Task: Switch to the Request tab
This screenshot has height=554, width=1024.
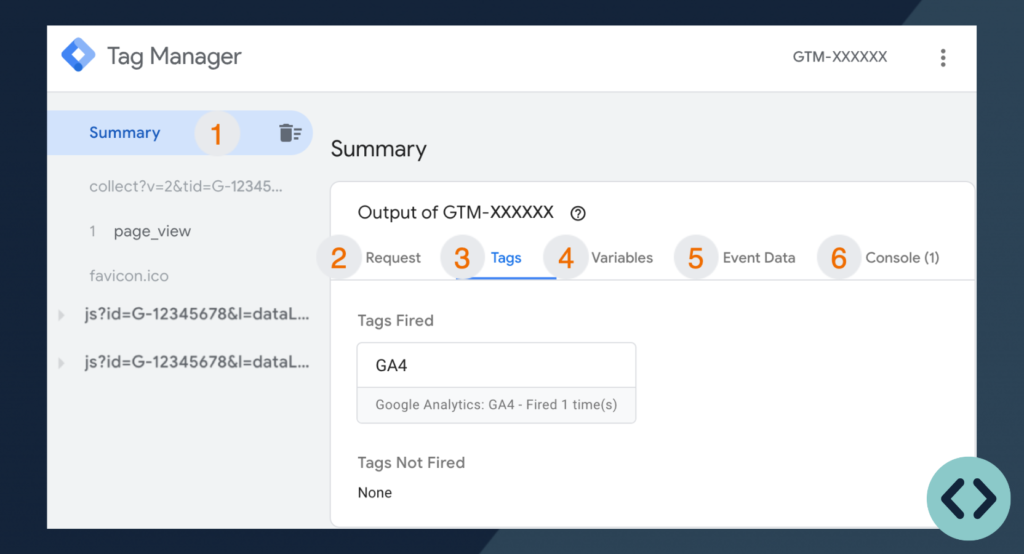Action: pyautogui.click(x=392, y=258)
